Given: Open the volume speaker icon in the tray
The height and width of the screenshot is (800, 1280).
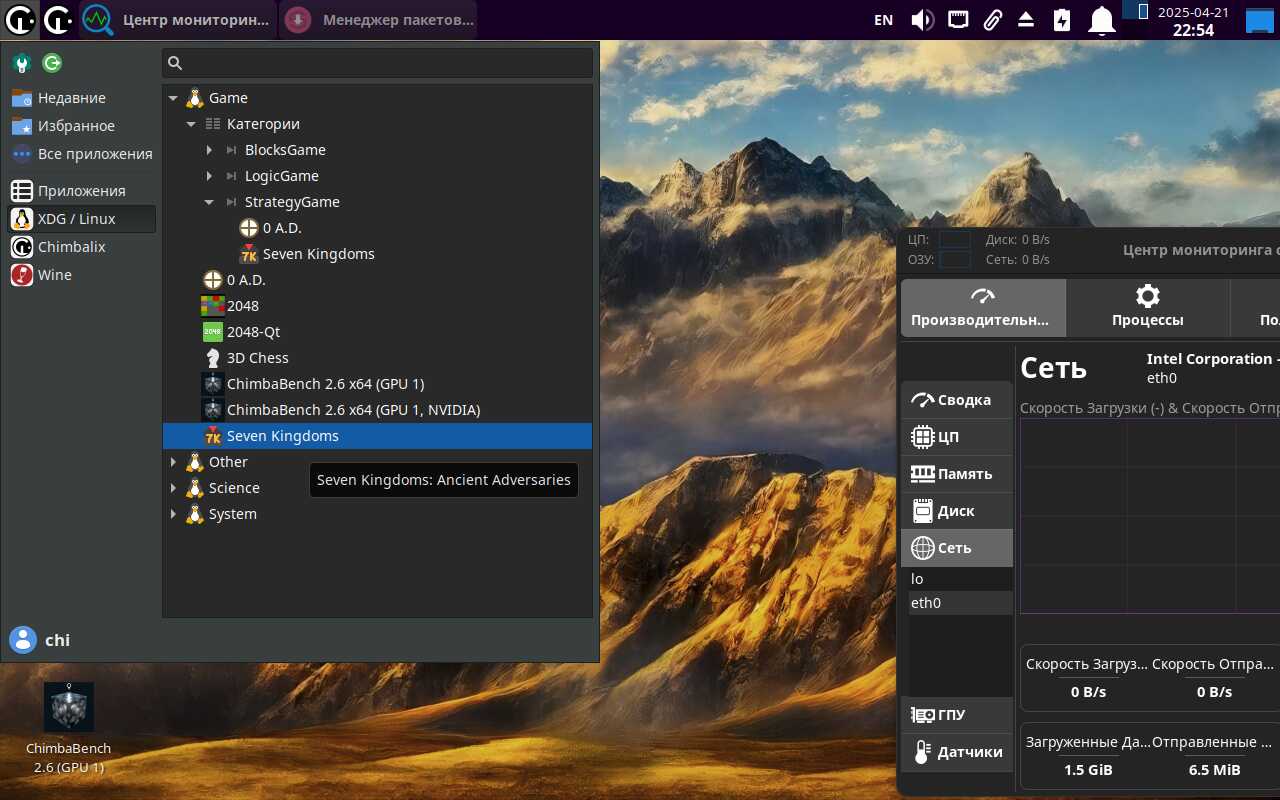Looking at the screenshot, I should coord(922,20).
